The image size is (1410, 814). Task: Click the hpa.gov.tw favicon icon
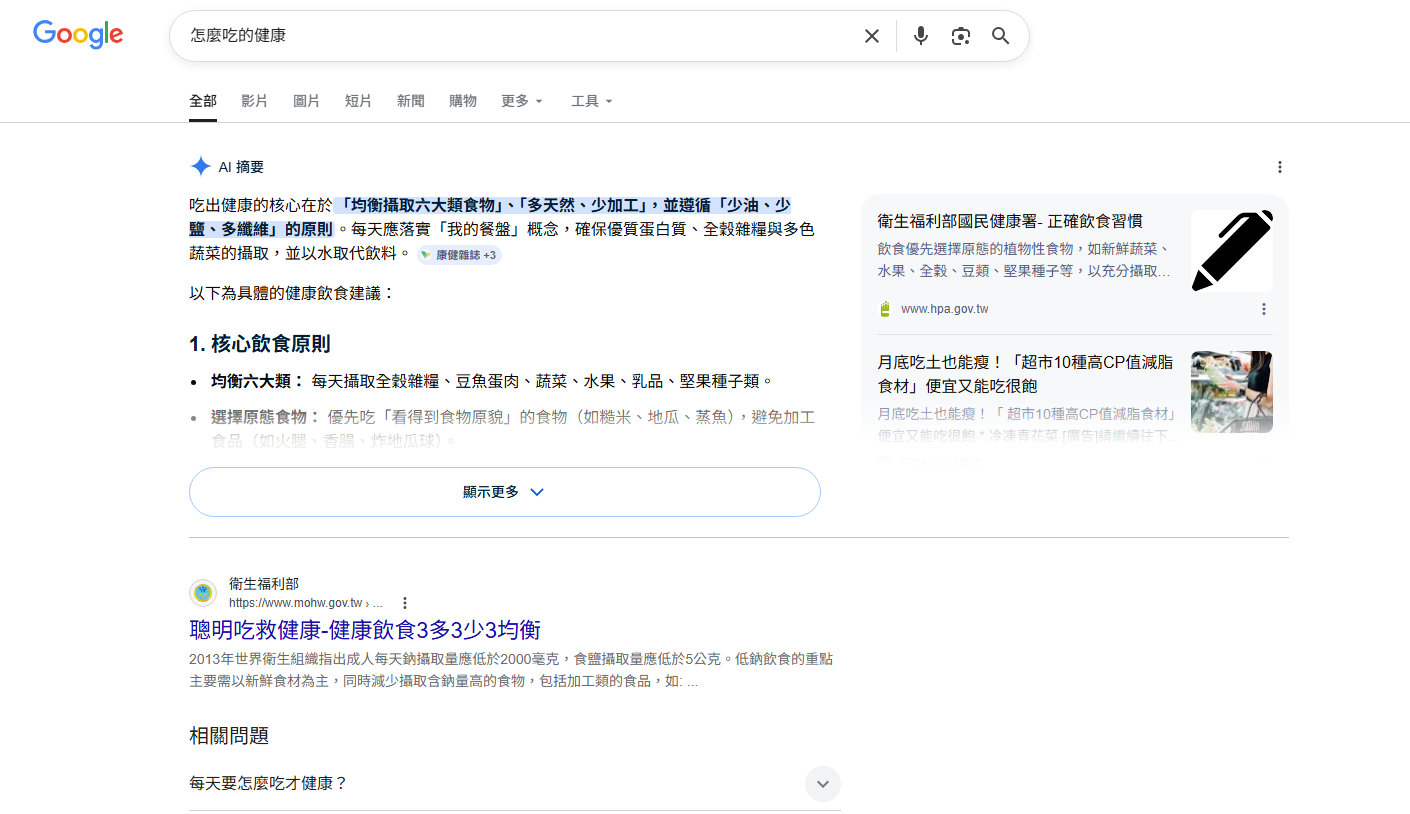(x=884, y=309)
